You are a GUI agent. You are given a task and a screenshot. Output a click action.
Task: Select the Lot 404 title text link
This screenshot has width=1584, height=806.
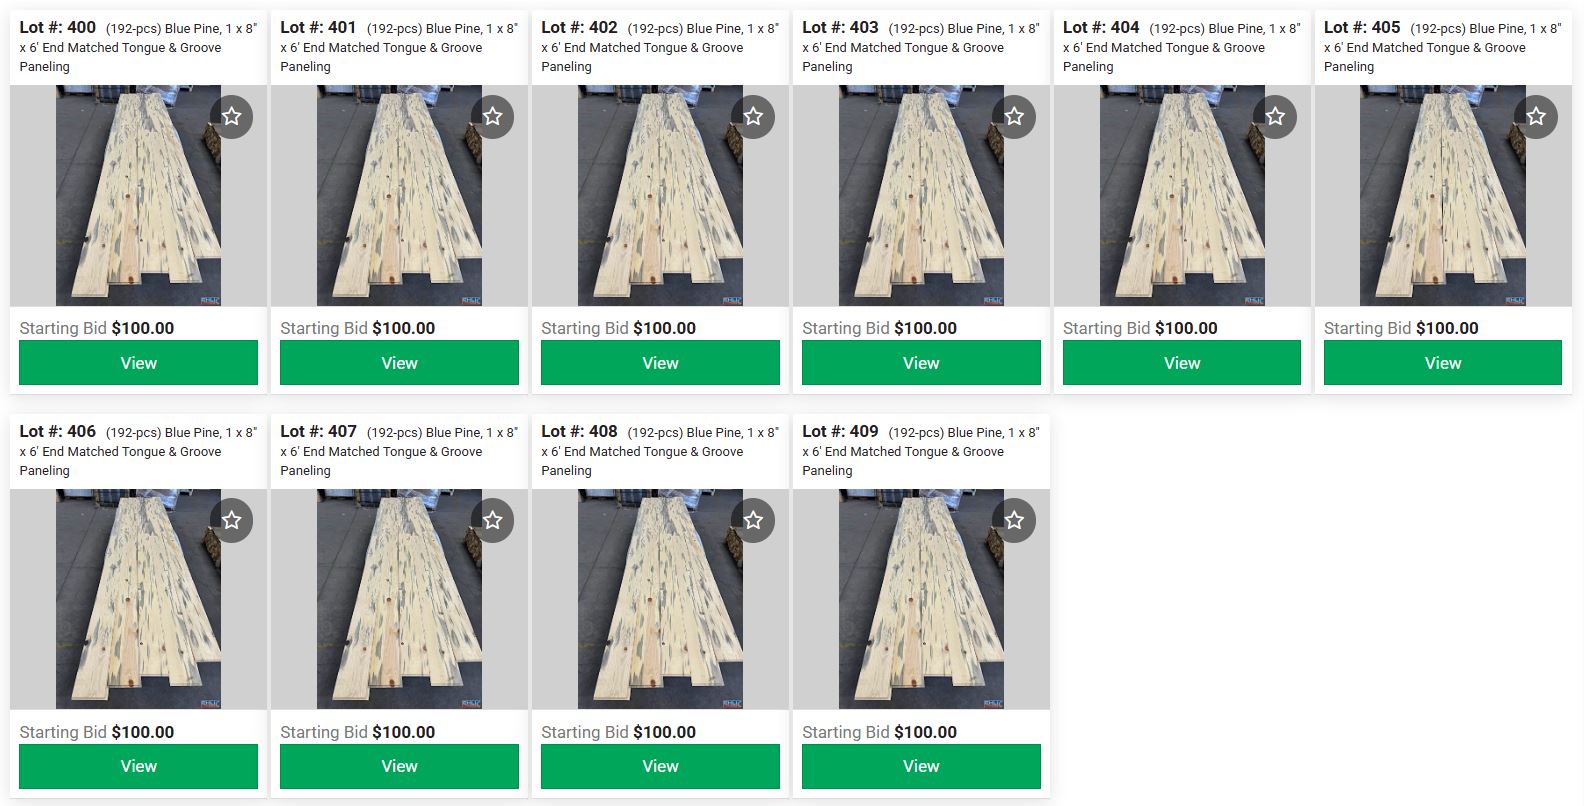pyautogui.click(x=1182, y=47)
